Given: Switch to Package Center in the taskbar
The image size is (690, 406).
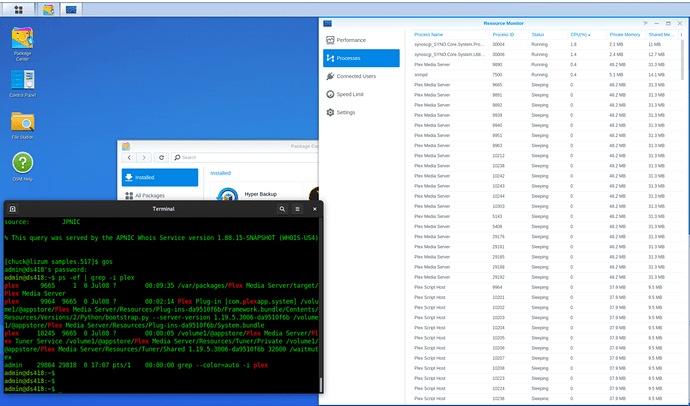Looking at the screenshot, I should click(48, 9).
